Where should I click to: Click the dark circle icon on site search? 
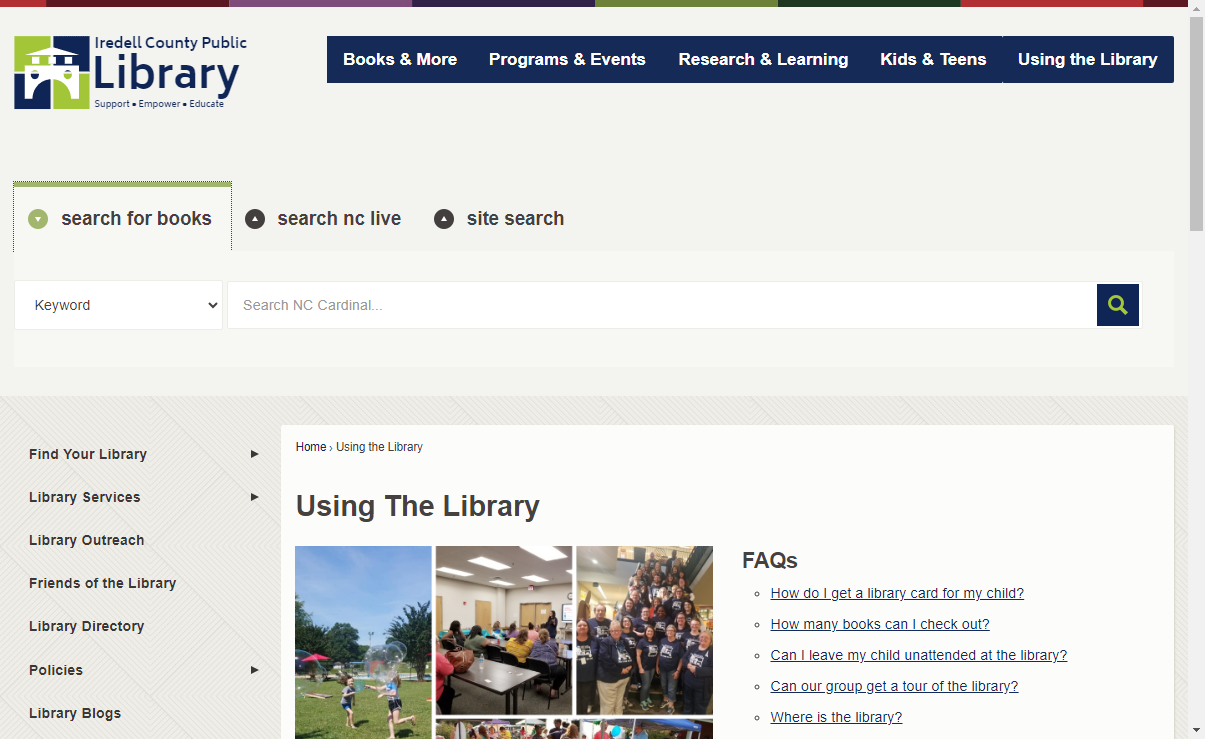(x=444, y=219)
